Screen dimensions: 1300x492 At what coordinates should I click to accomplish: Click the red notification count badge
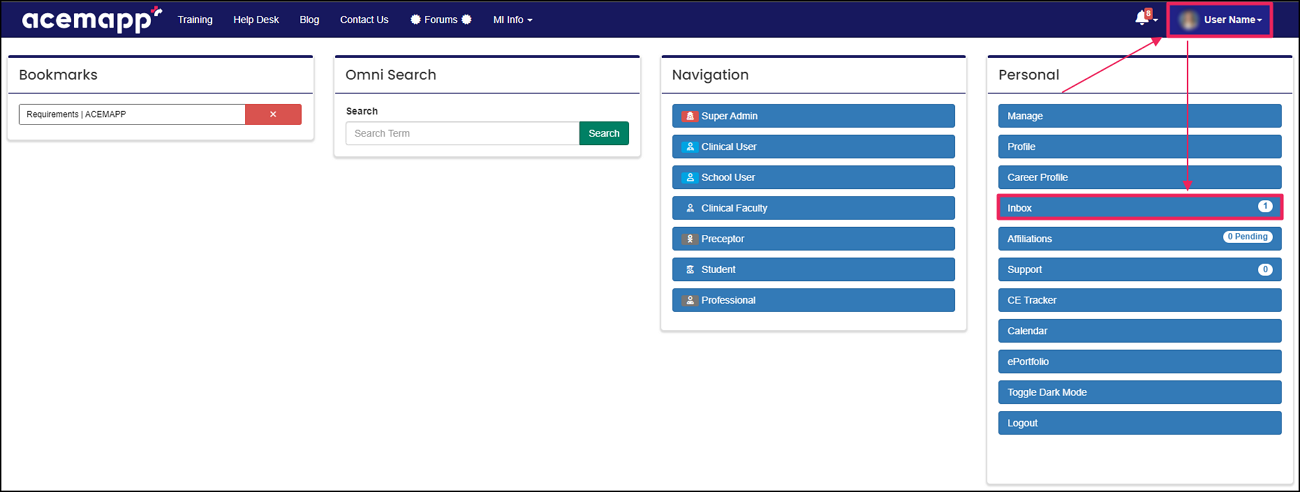click(x=1148, y=12)
